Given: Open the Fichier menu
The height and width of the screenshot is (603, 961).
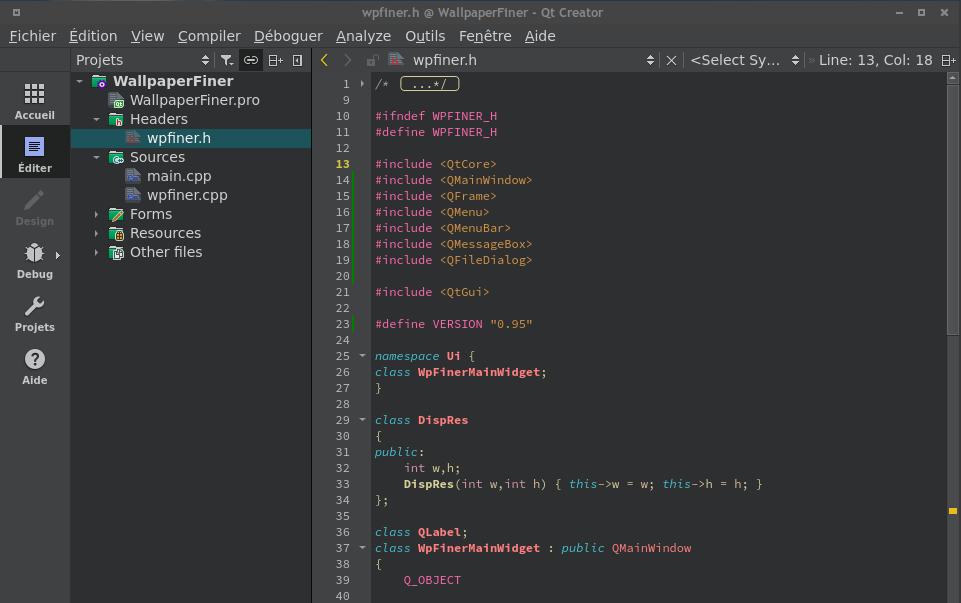Looking at the screenshot, I should (x=32, y=36).
